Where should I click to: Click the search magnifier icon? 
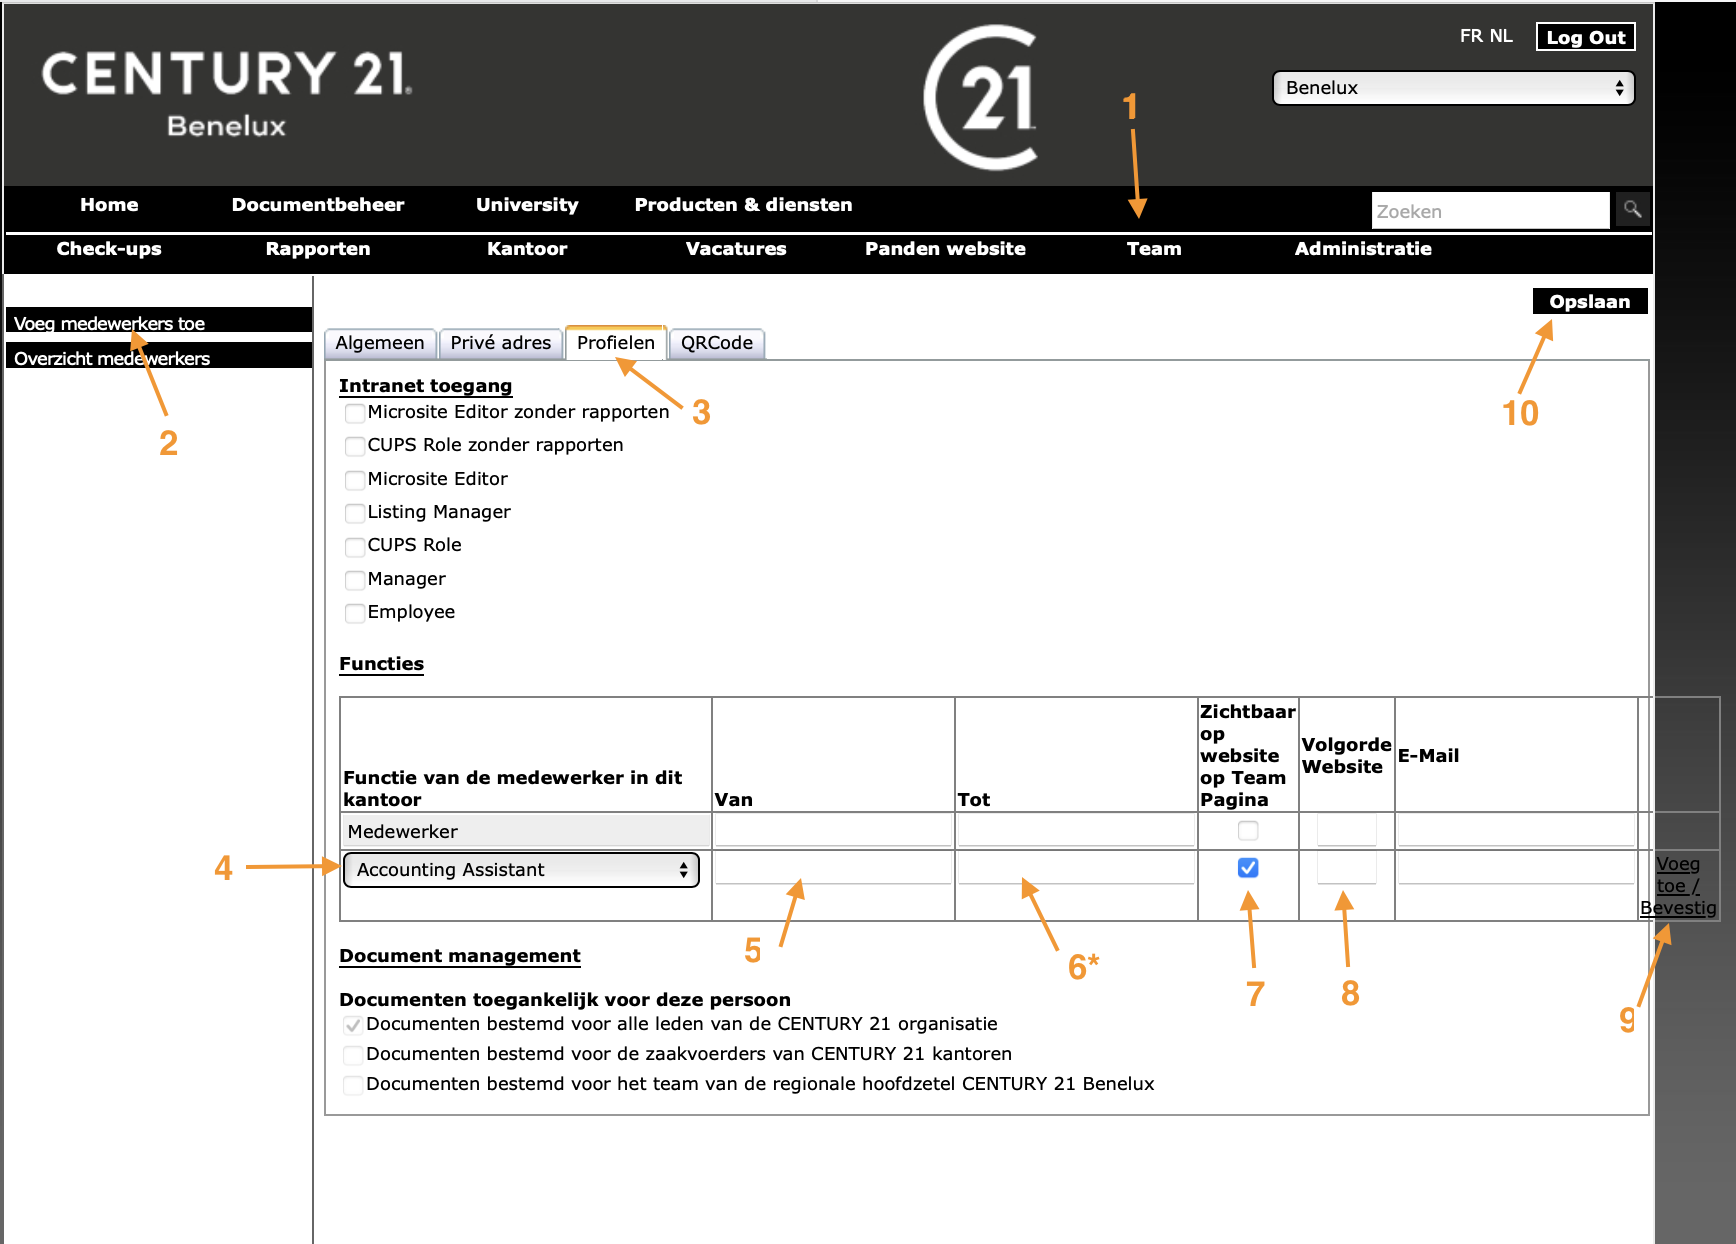[x=1632, y=210]
